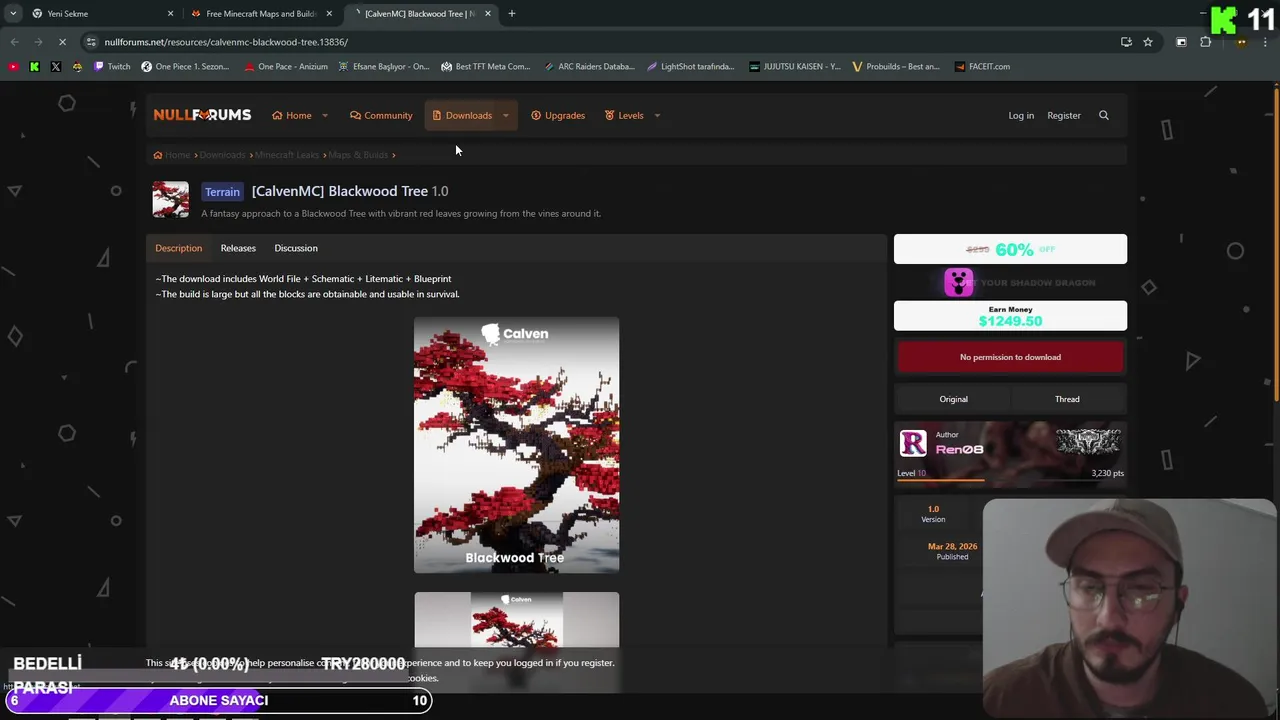
Task: Open author Ren08 profile link
Action: [x=959, y=450]
